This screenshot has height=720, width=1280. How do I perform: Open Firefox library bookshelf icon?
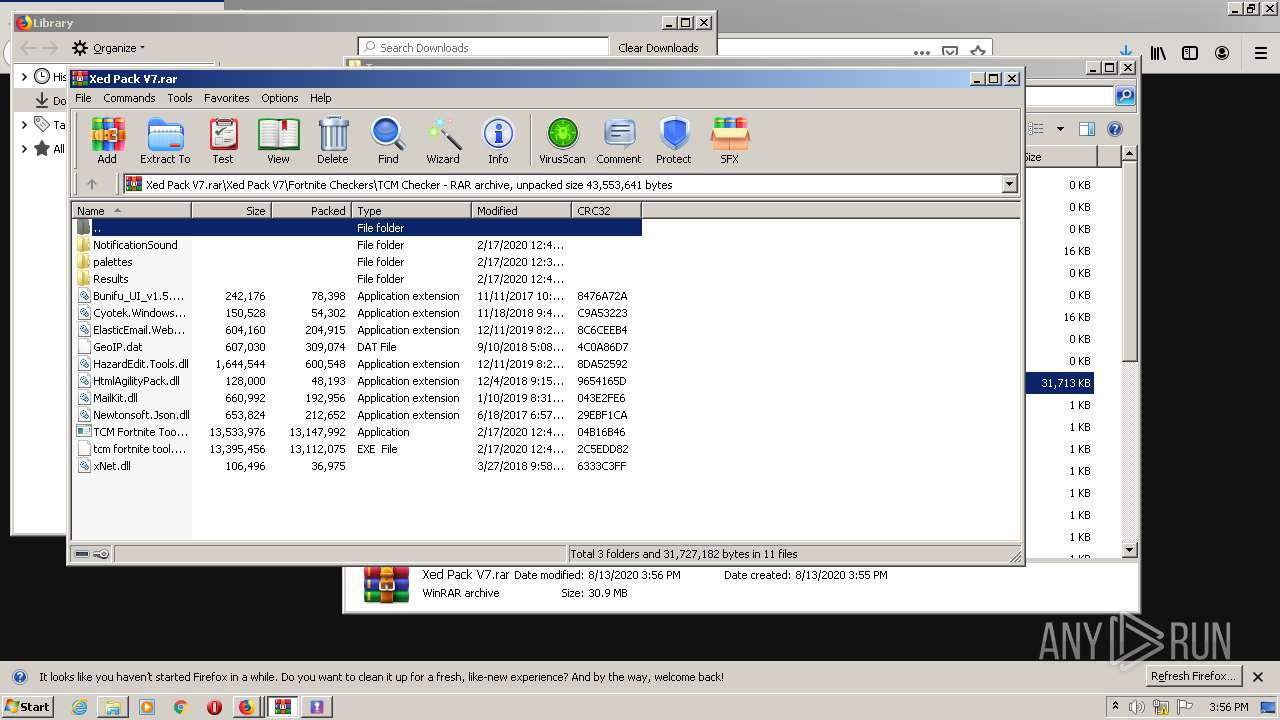[x=1158, y=53]
